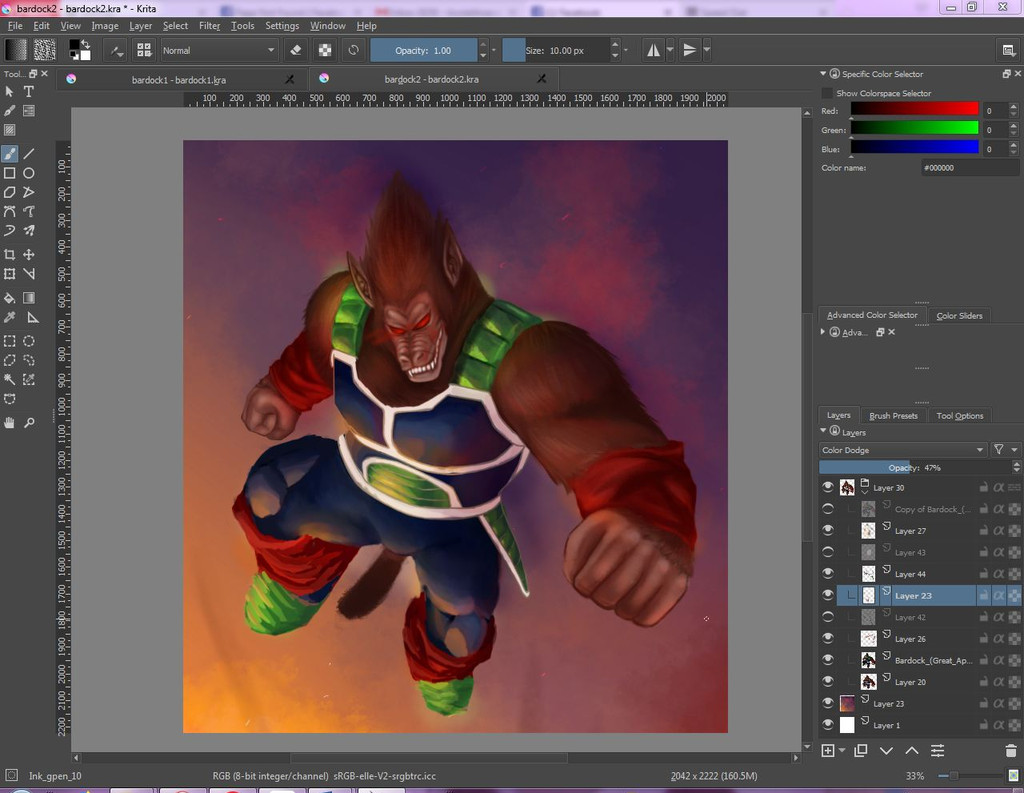Hide Layer 44
Screen dimensions: 1024x793
828,574
